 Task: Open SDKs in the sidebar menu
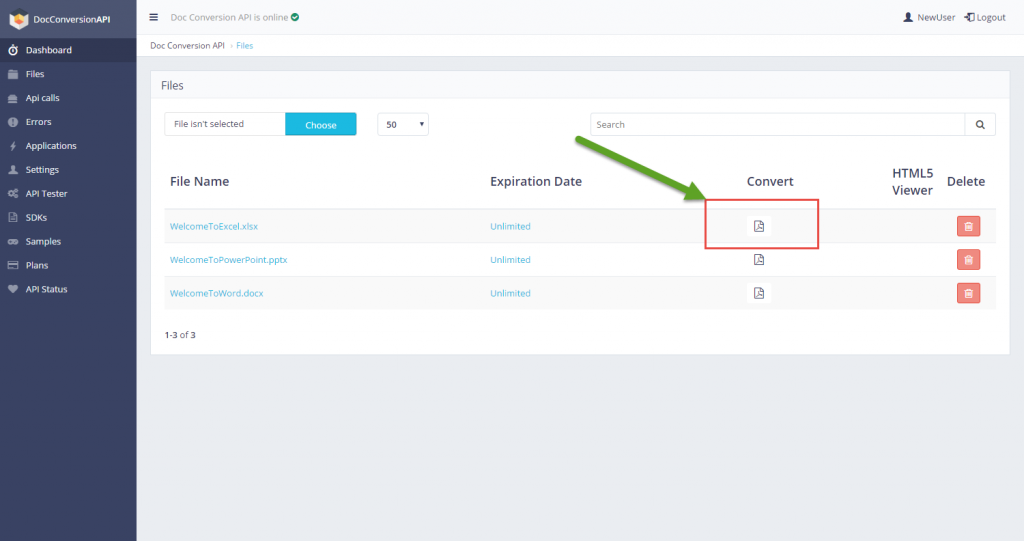[68, 218]
